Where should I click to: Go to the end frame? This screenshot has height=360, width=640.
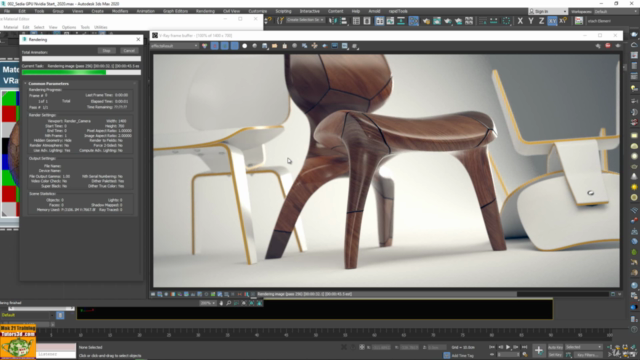[x=524, y=347]
